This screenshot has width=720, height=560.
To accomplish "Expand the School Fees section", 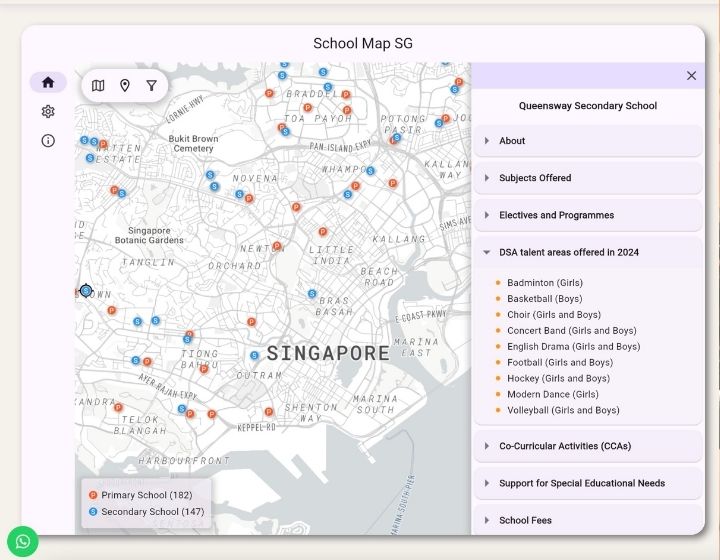I will (x=588, y=521).
